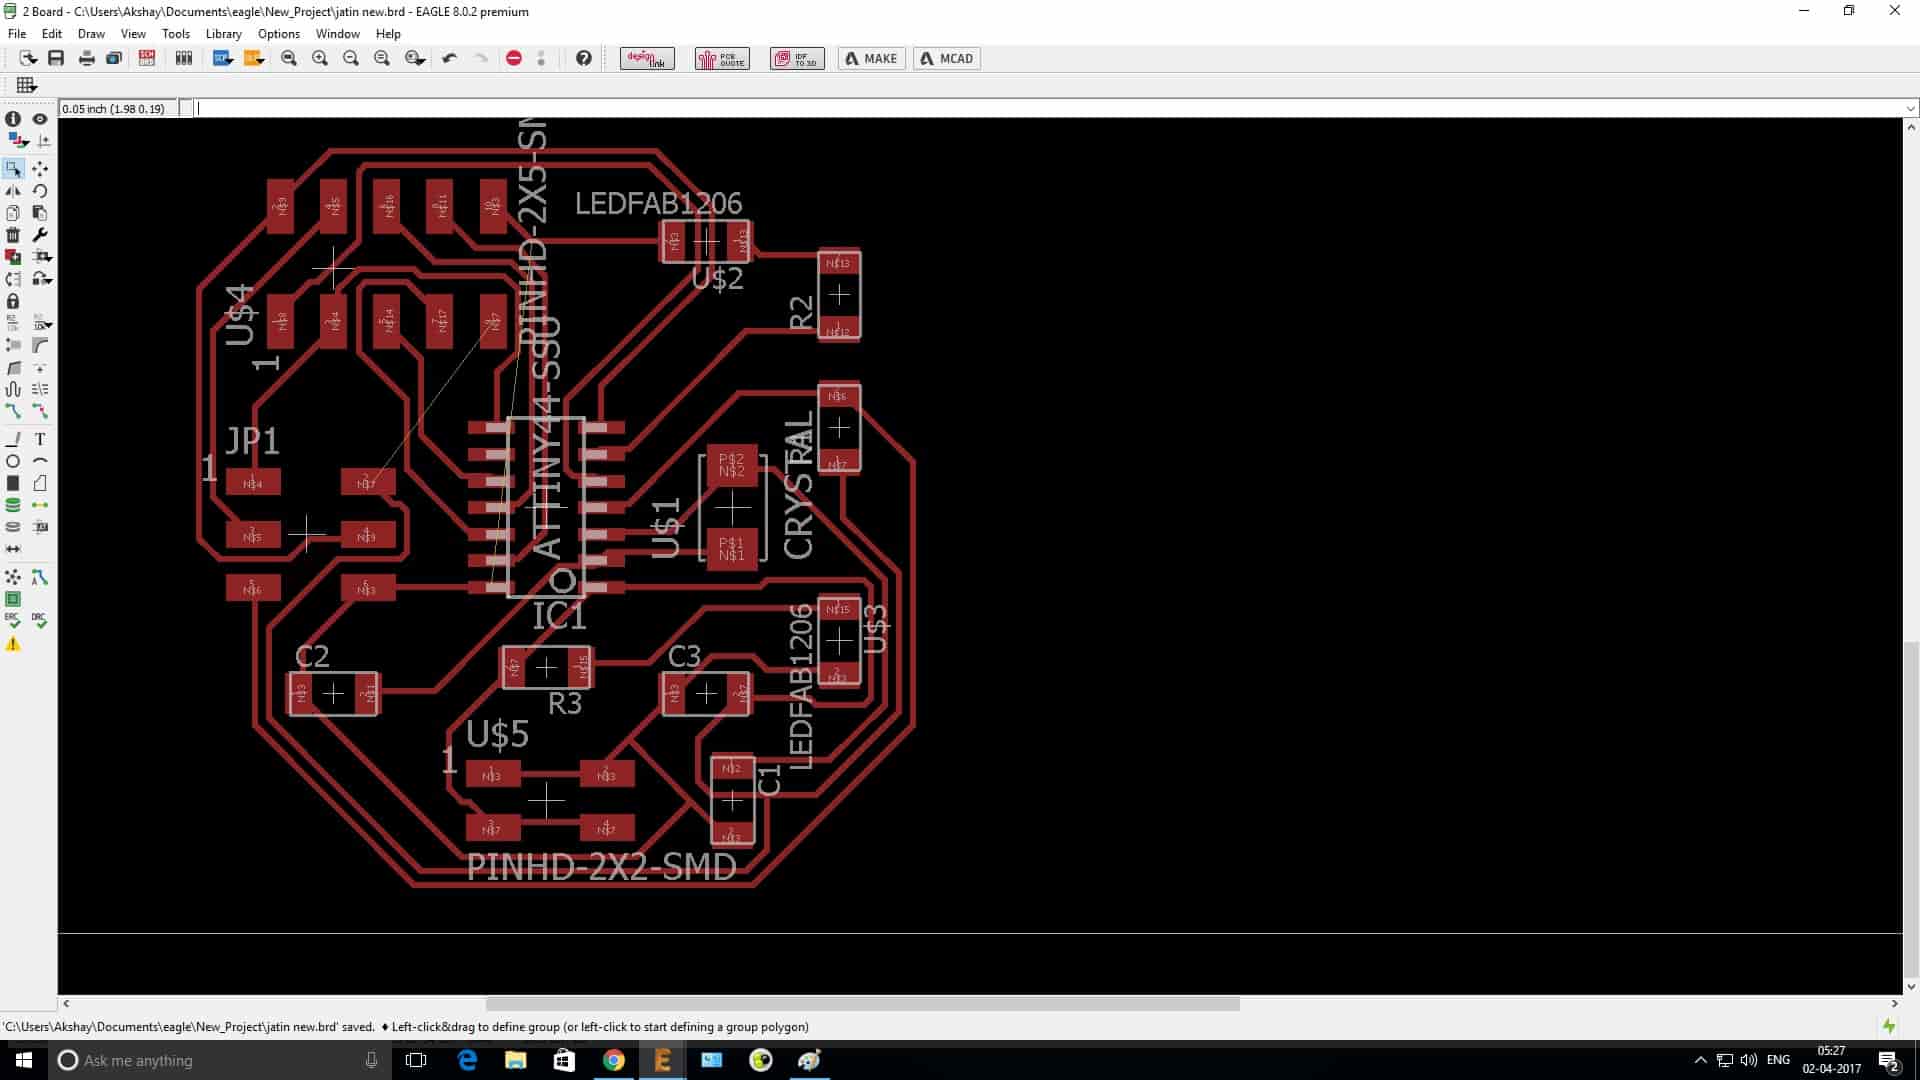Print the board
This screenshot has height=1080, width=1920.
coord(87,58)
